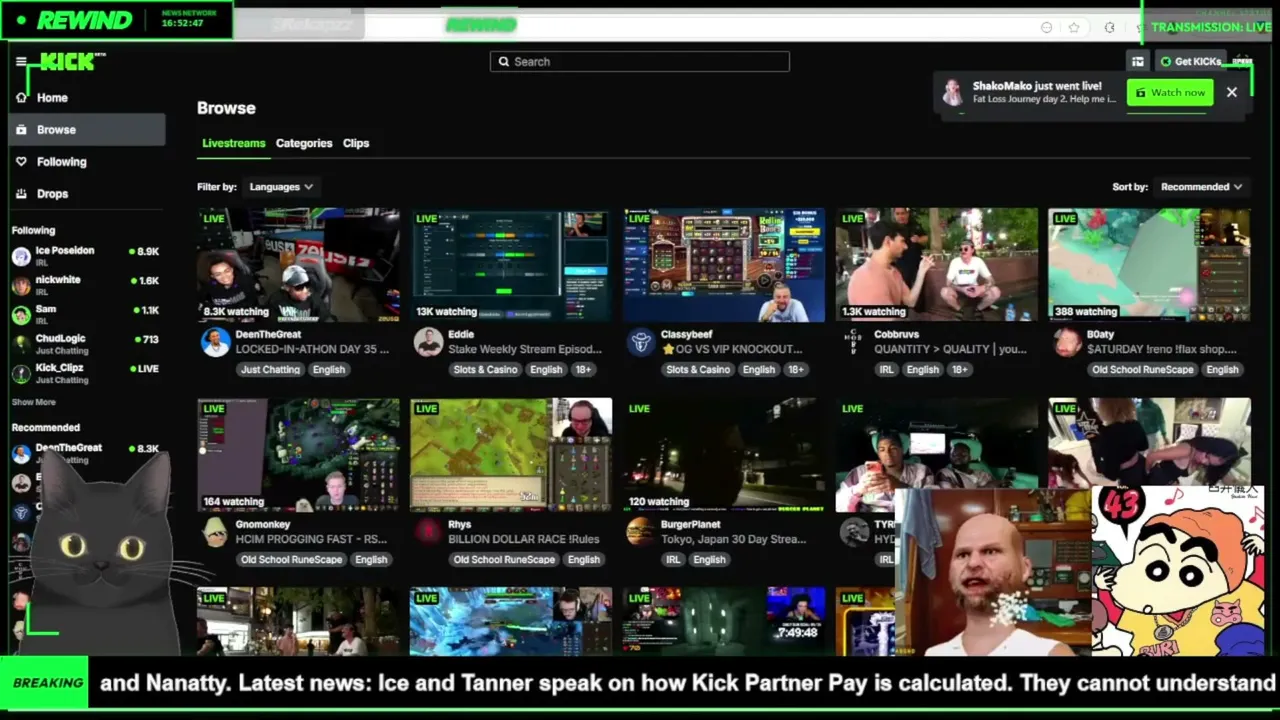Switch to the Categories tab
The width and height of the screenshot is (1280, 720).
coord(304,143)
